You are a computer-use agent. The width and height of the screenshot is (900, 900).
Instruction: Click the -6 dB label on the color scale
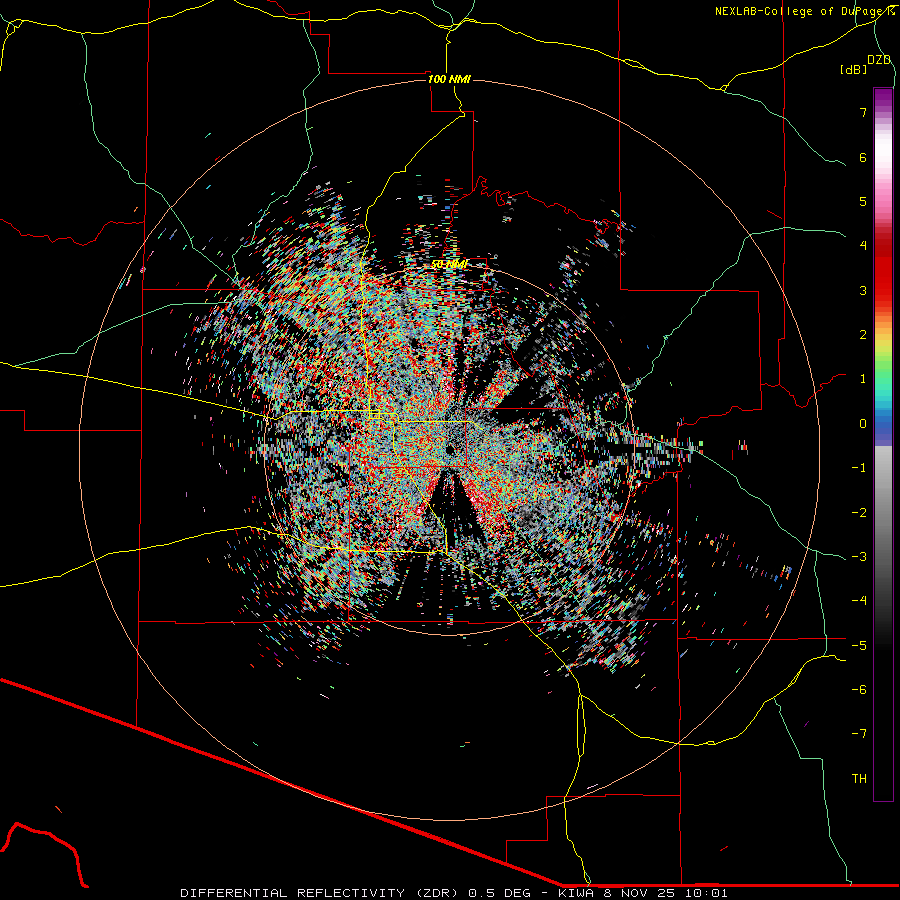click(859, 690)
